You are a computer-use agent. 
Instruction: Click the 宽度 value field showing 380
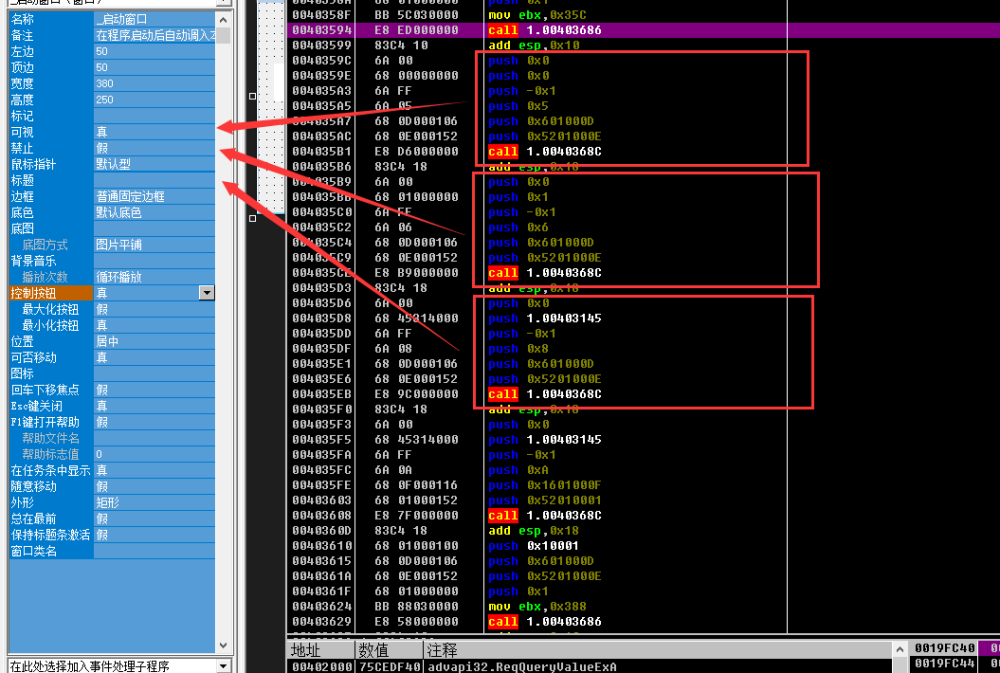point(150,84)
